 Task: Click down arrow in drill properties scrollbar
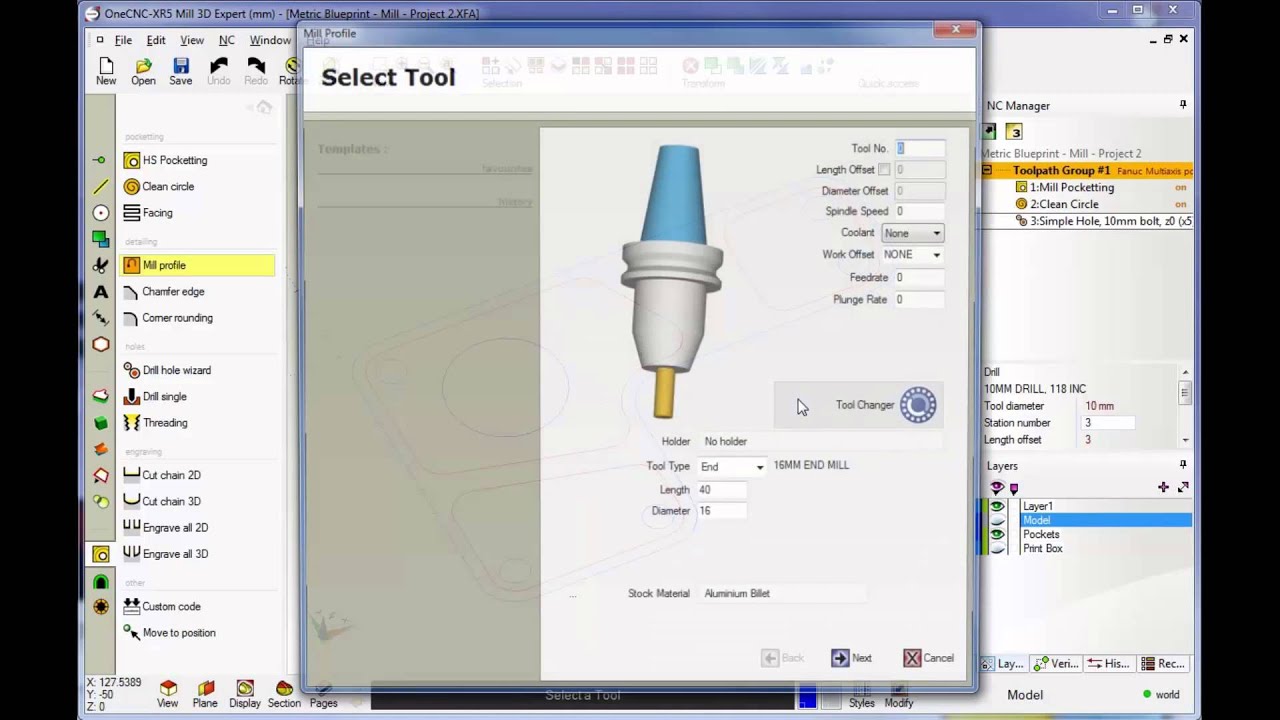click(1185, 440)
